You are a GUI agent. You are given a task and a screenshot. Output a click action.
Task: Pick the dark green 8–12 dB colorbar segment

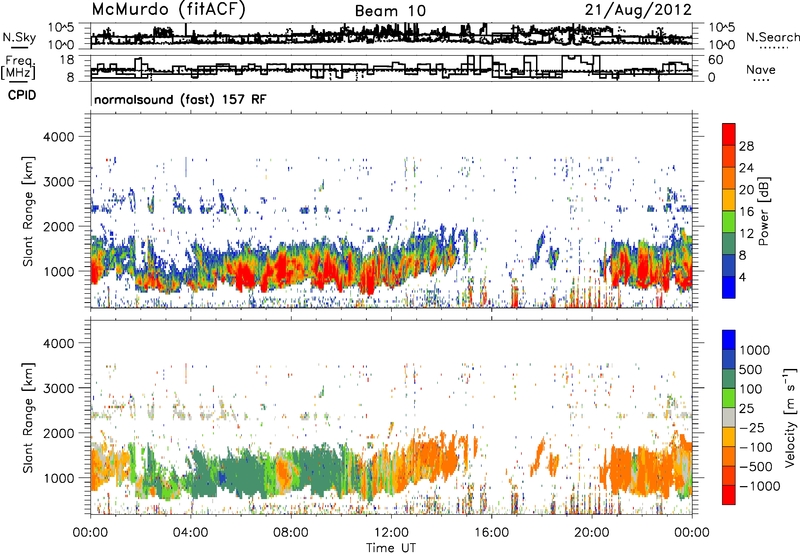pyautogui.click(x=729, y=244)
